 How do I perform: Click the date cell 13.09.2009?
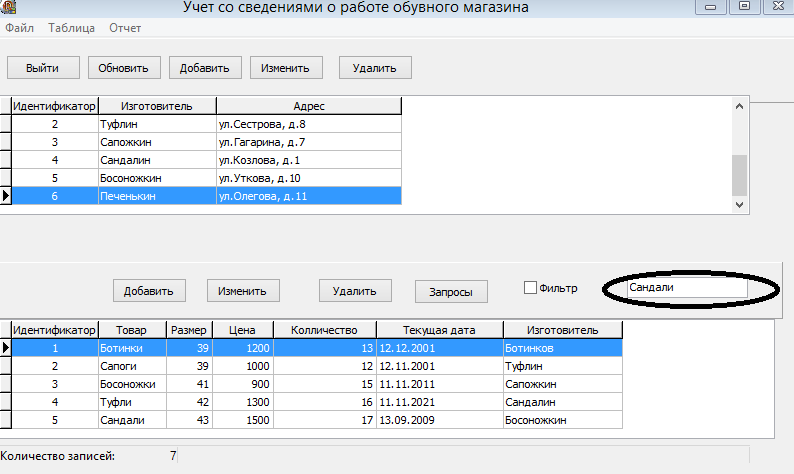coord(440,420)
